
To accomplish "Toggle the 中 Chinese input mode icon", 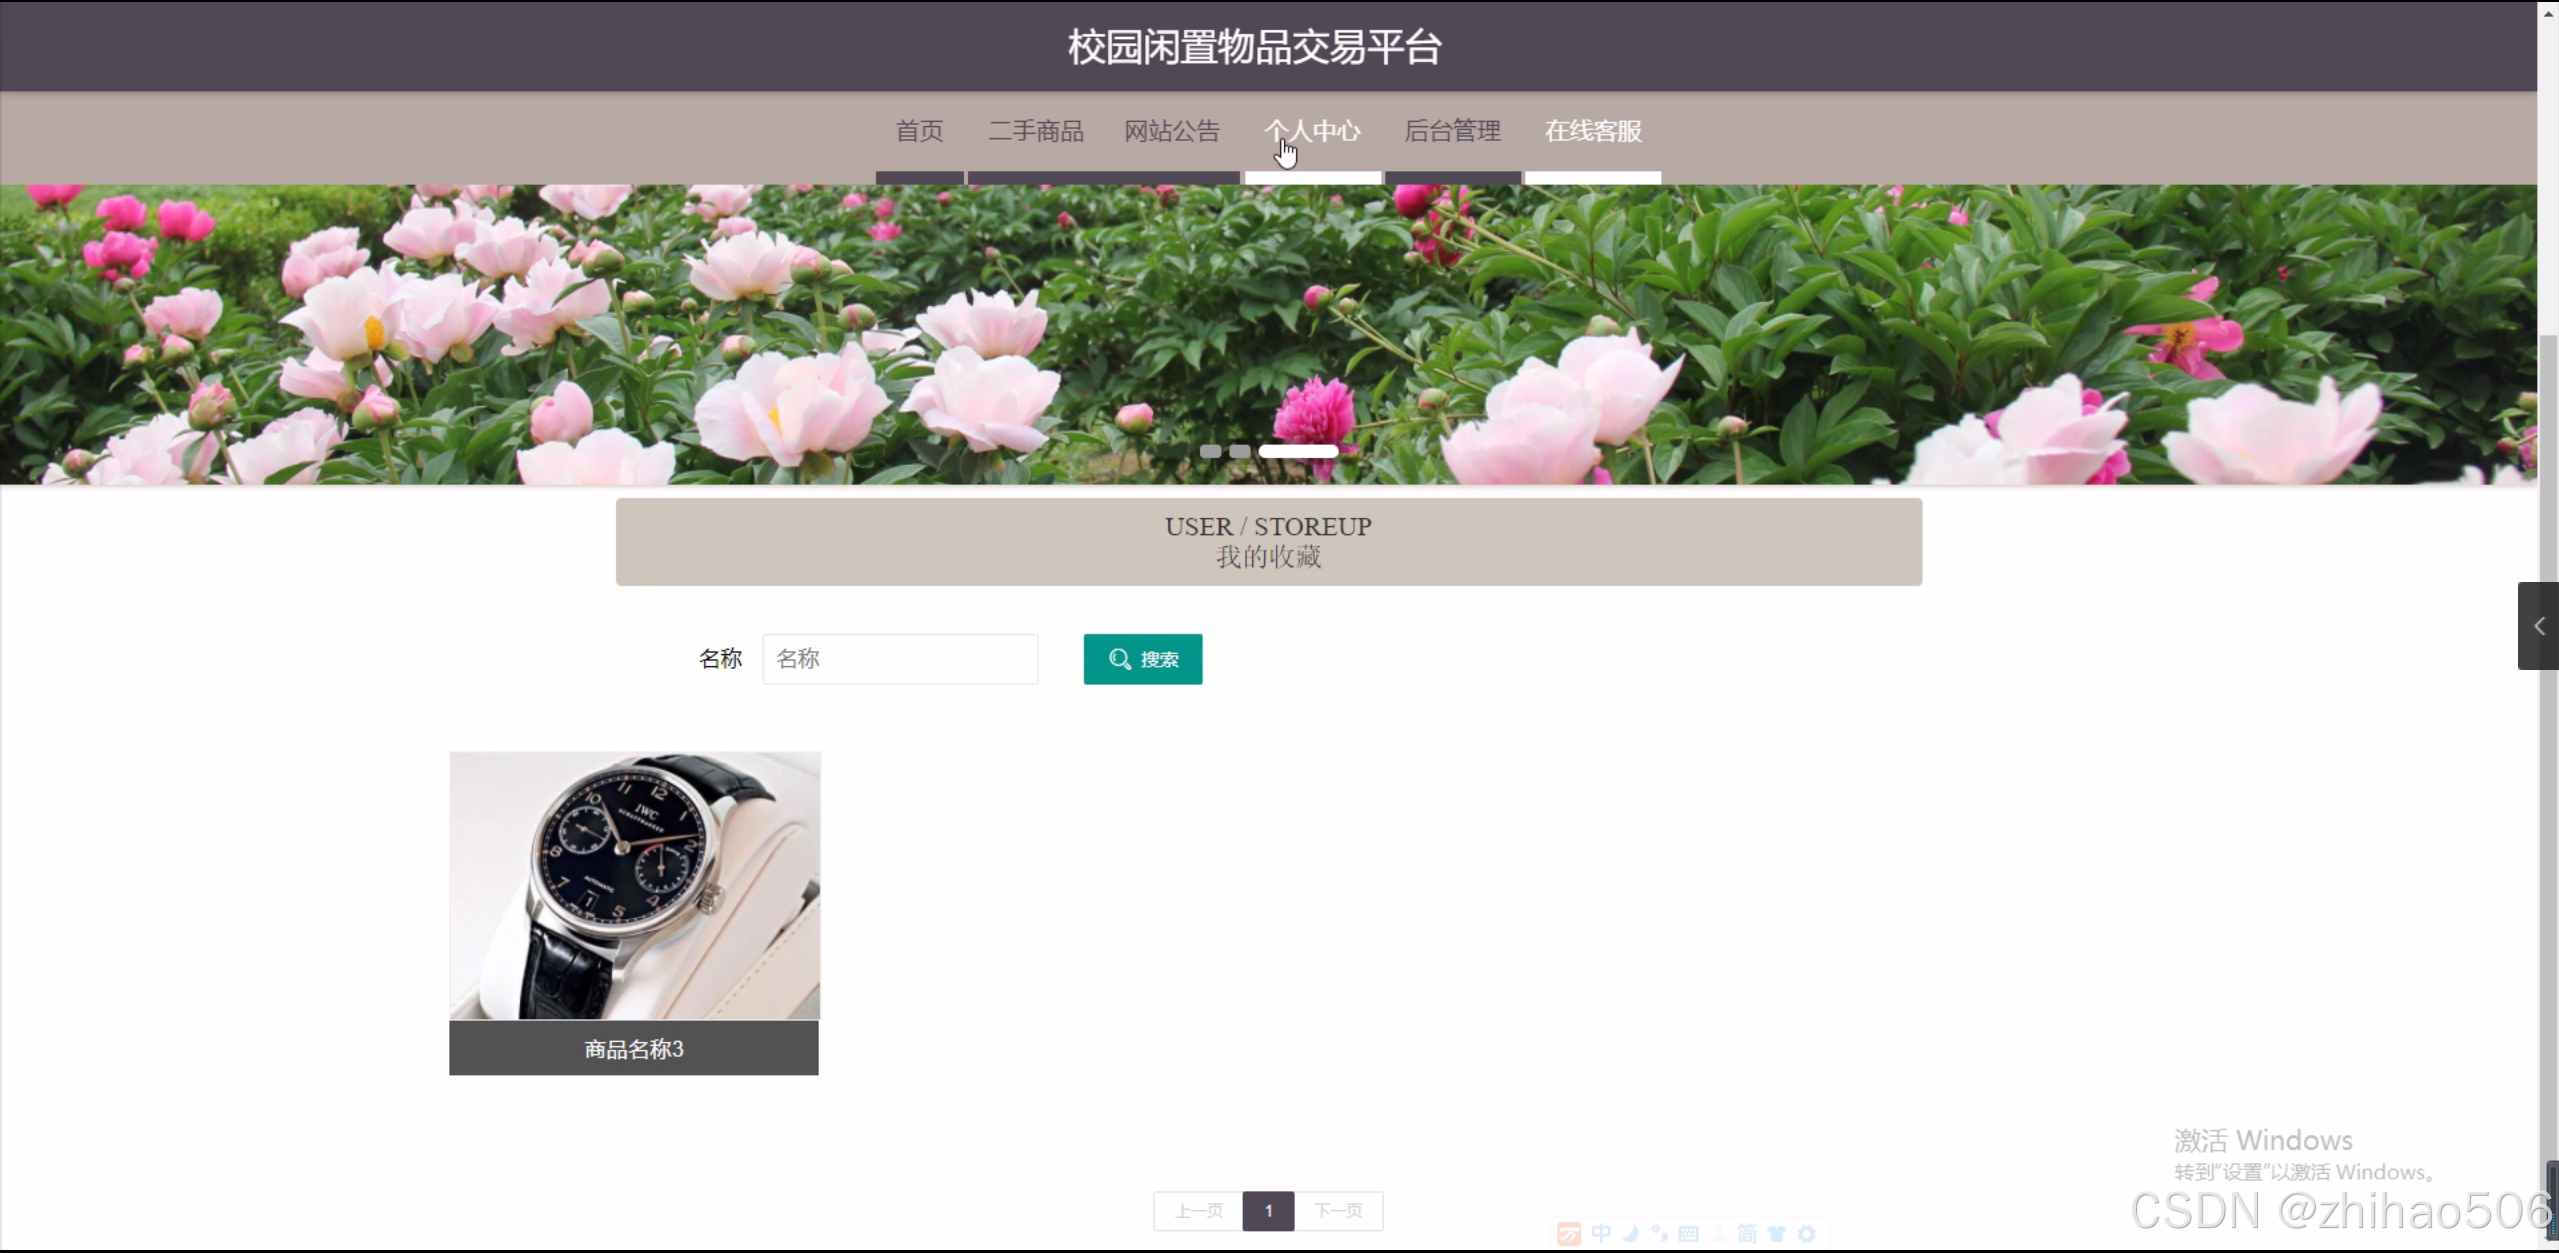I will click(1601, 1233).
